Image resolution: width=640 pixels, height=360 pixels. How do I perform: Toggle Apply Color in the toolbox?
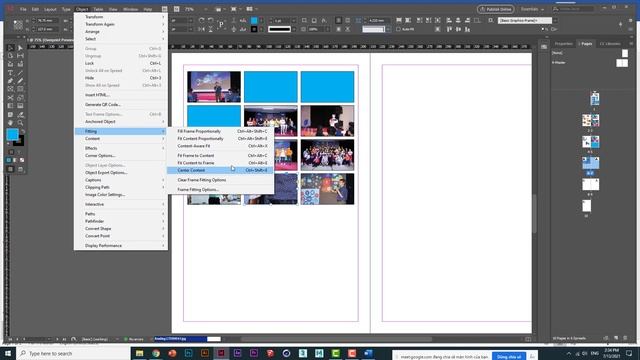(9, 160)
